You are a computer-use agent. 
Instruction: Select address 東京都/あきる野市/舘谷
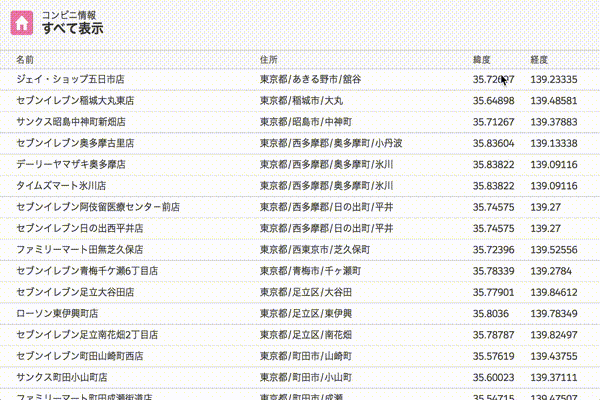(x=310, y=79)
